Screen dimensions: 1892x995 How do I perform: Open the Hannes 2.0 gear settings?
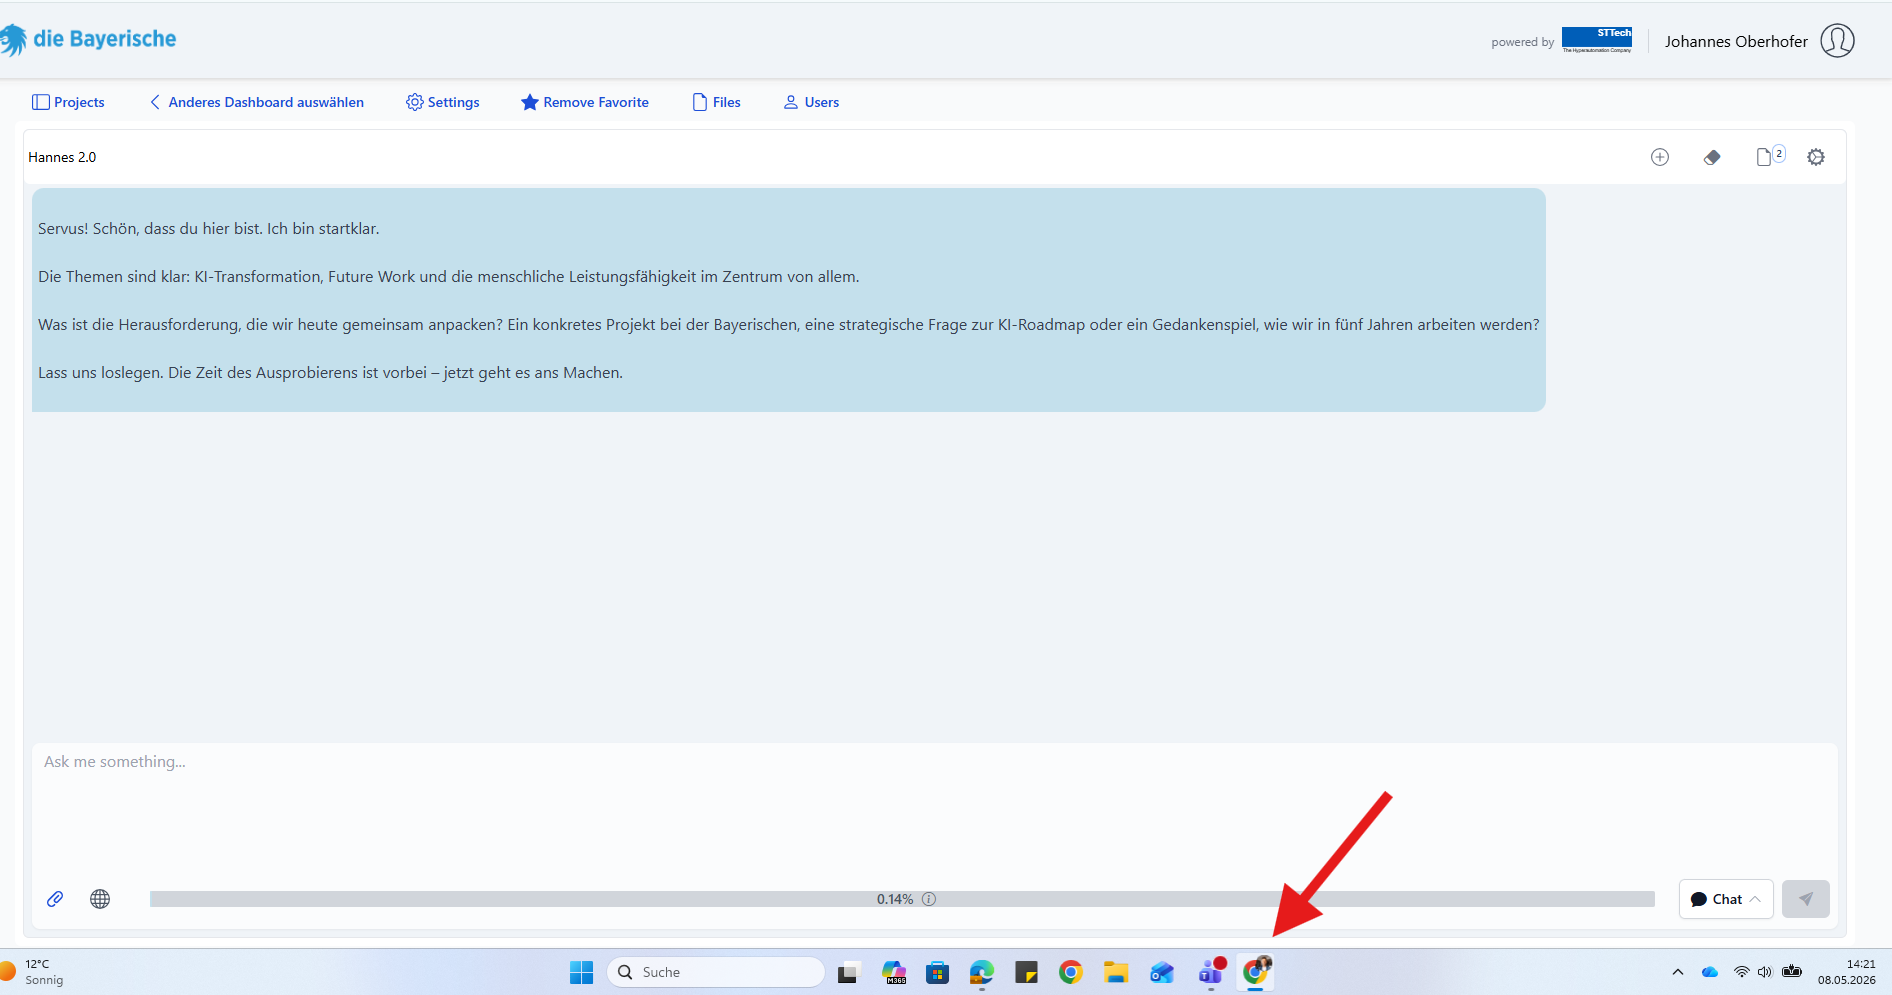1816,157
